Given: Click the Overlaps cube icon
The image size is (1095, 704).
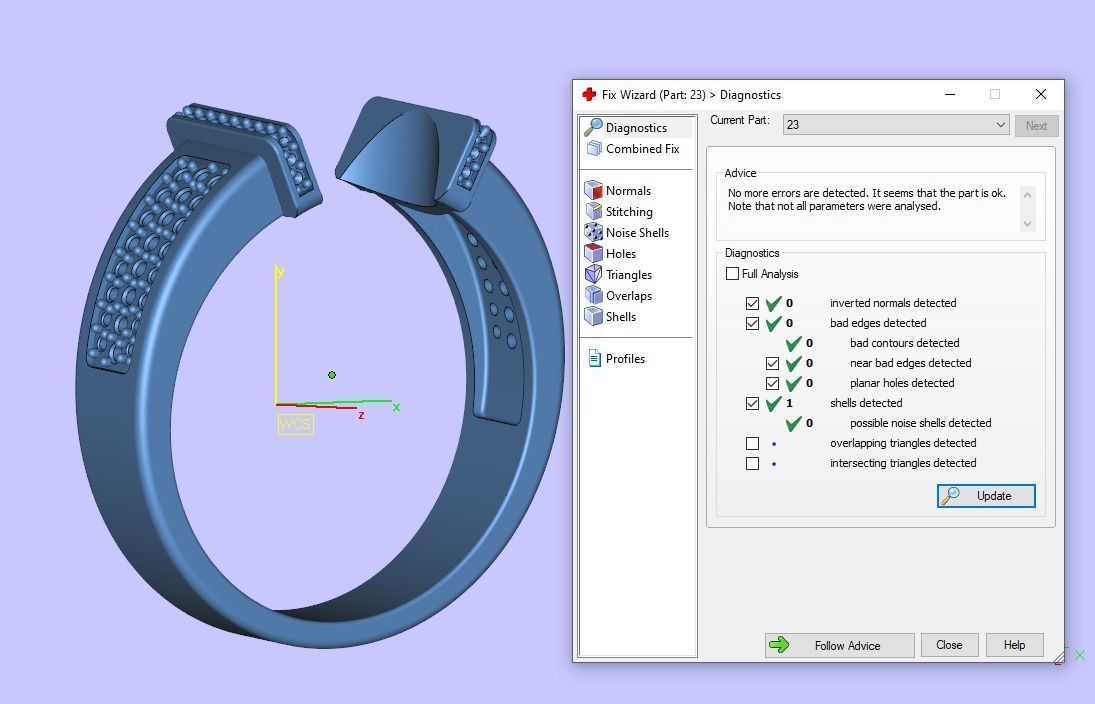Looking at the screenshot, I should point(594,295).
